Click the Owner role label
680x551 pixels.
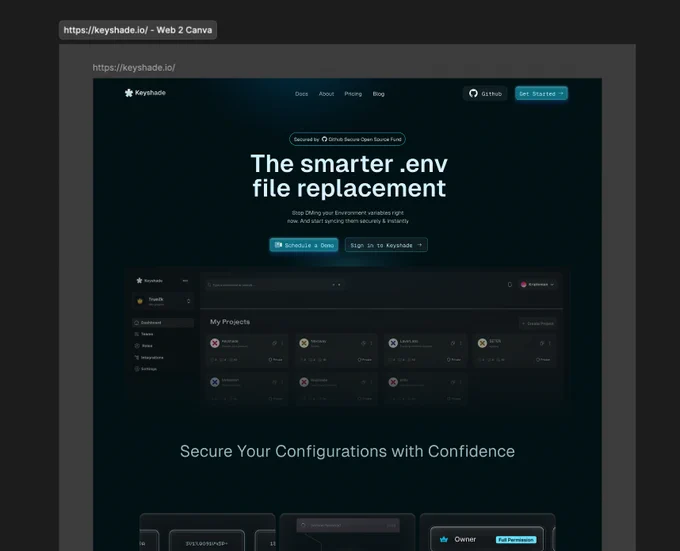465,539
